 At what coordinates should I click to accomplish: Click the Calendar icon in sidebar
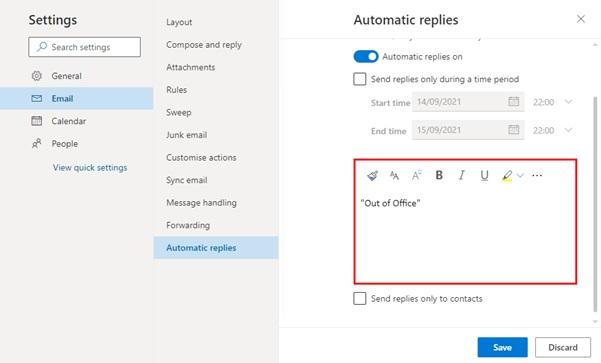[x=37, y=121]
